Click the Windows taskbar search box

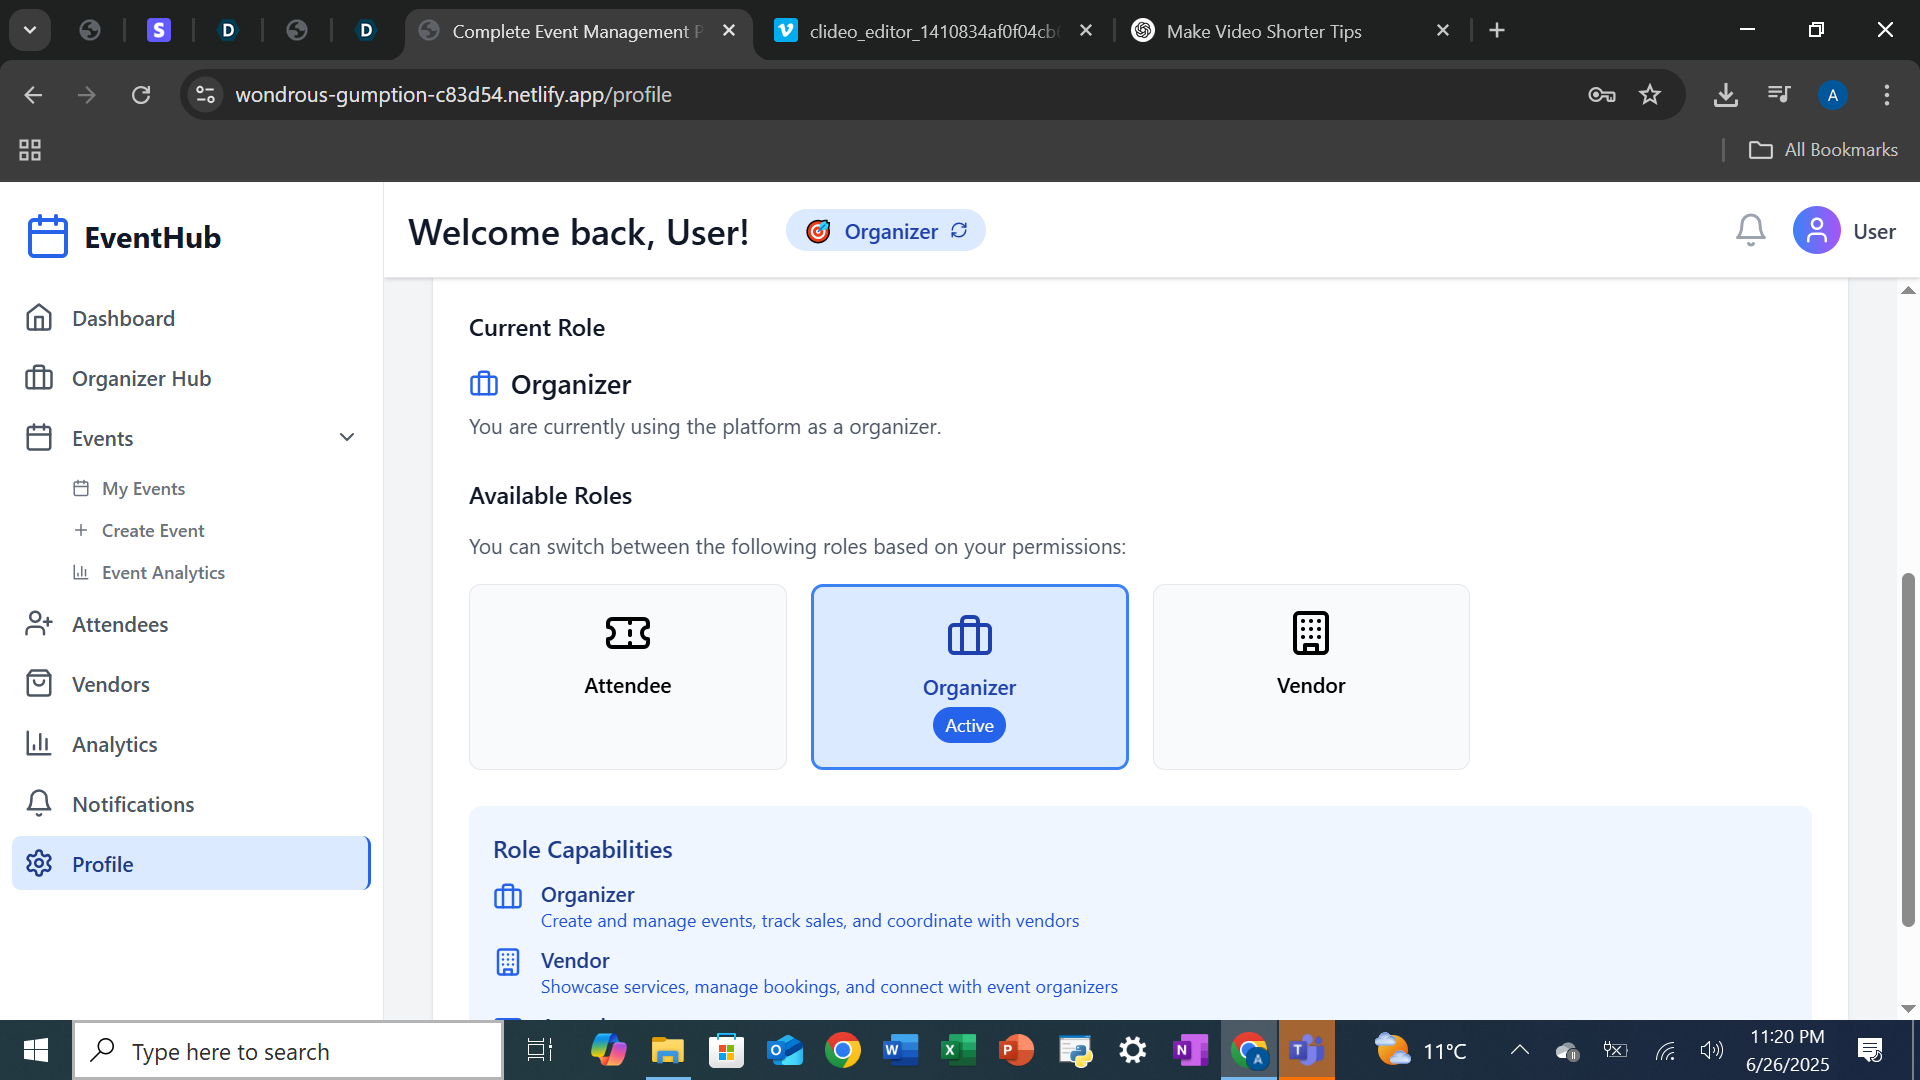pyautogui.click(x=288, y=1051)
